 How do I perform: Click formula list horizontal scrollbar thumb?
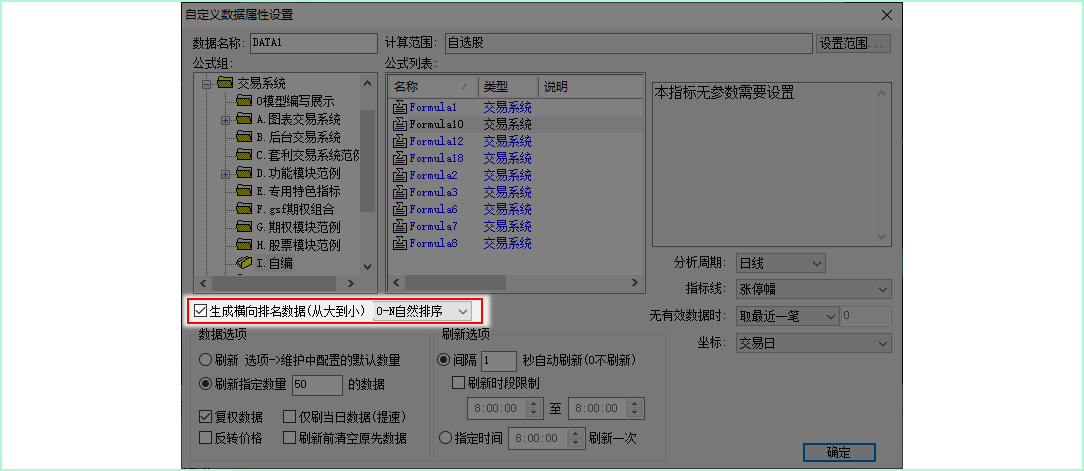456,282
